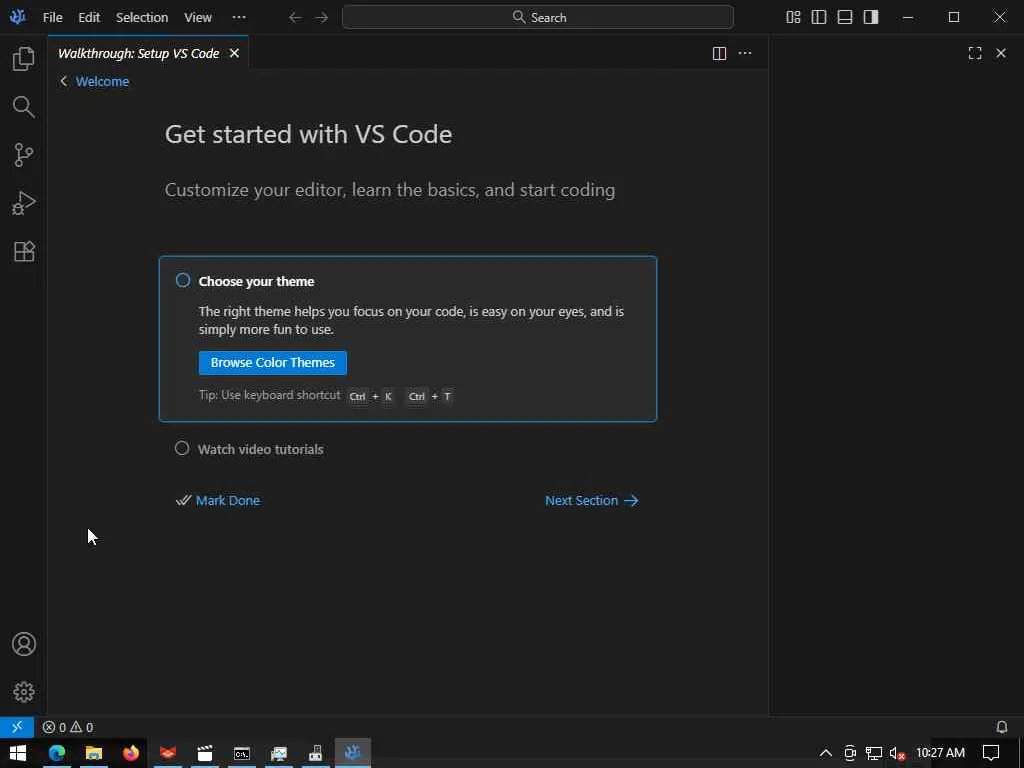Open the Extensions view
This screenshot has width=1024, height=768.
click(x=24, y=251)
